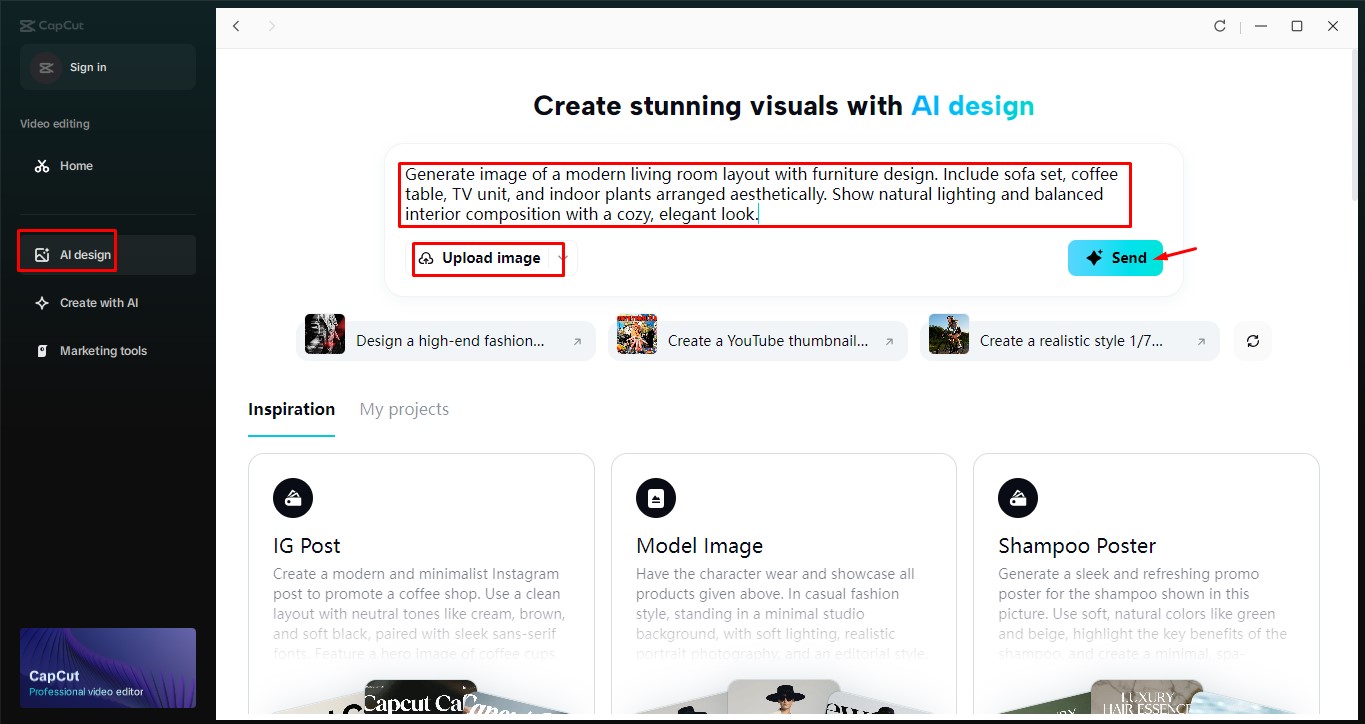
Task: Click the Upload image button
Action: click(482, 258)
